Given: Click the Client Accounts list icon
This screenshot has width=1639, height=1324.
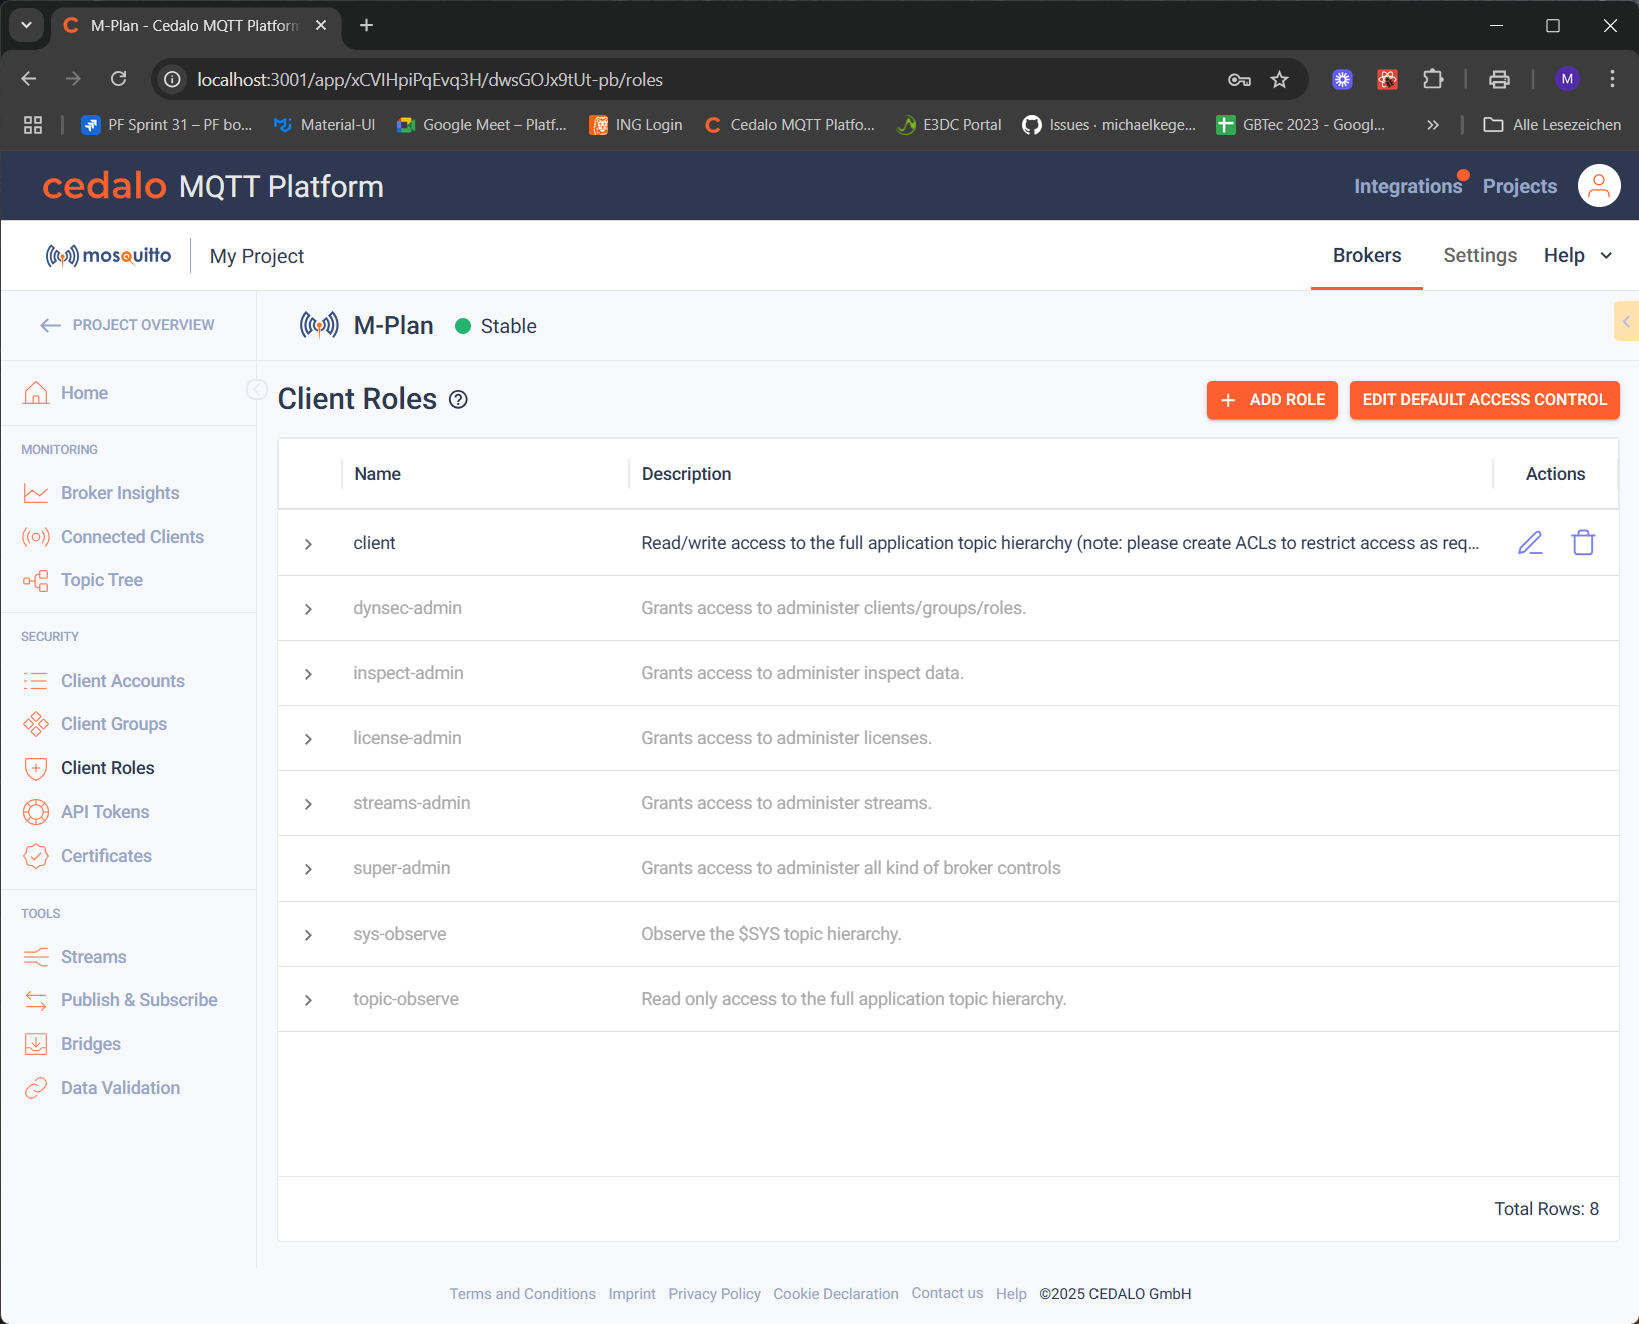Looking at the screenshot, I should click(x=36, y=681).
